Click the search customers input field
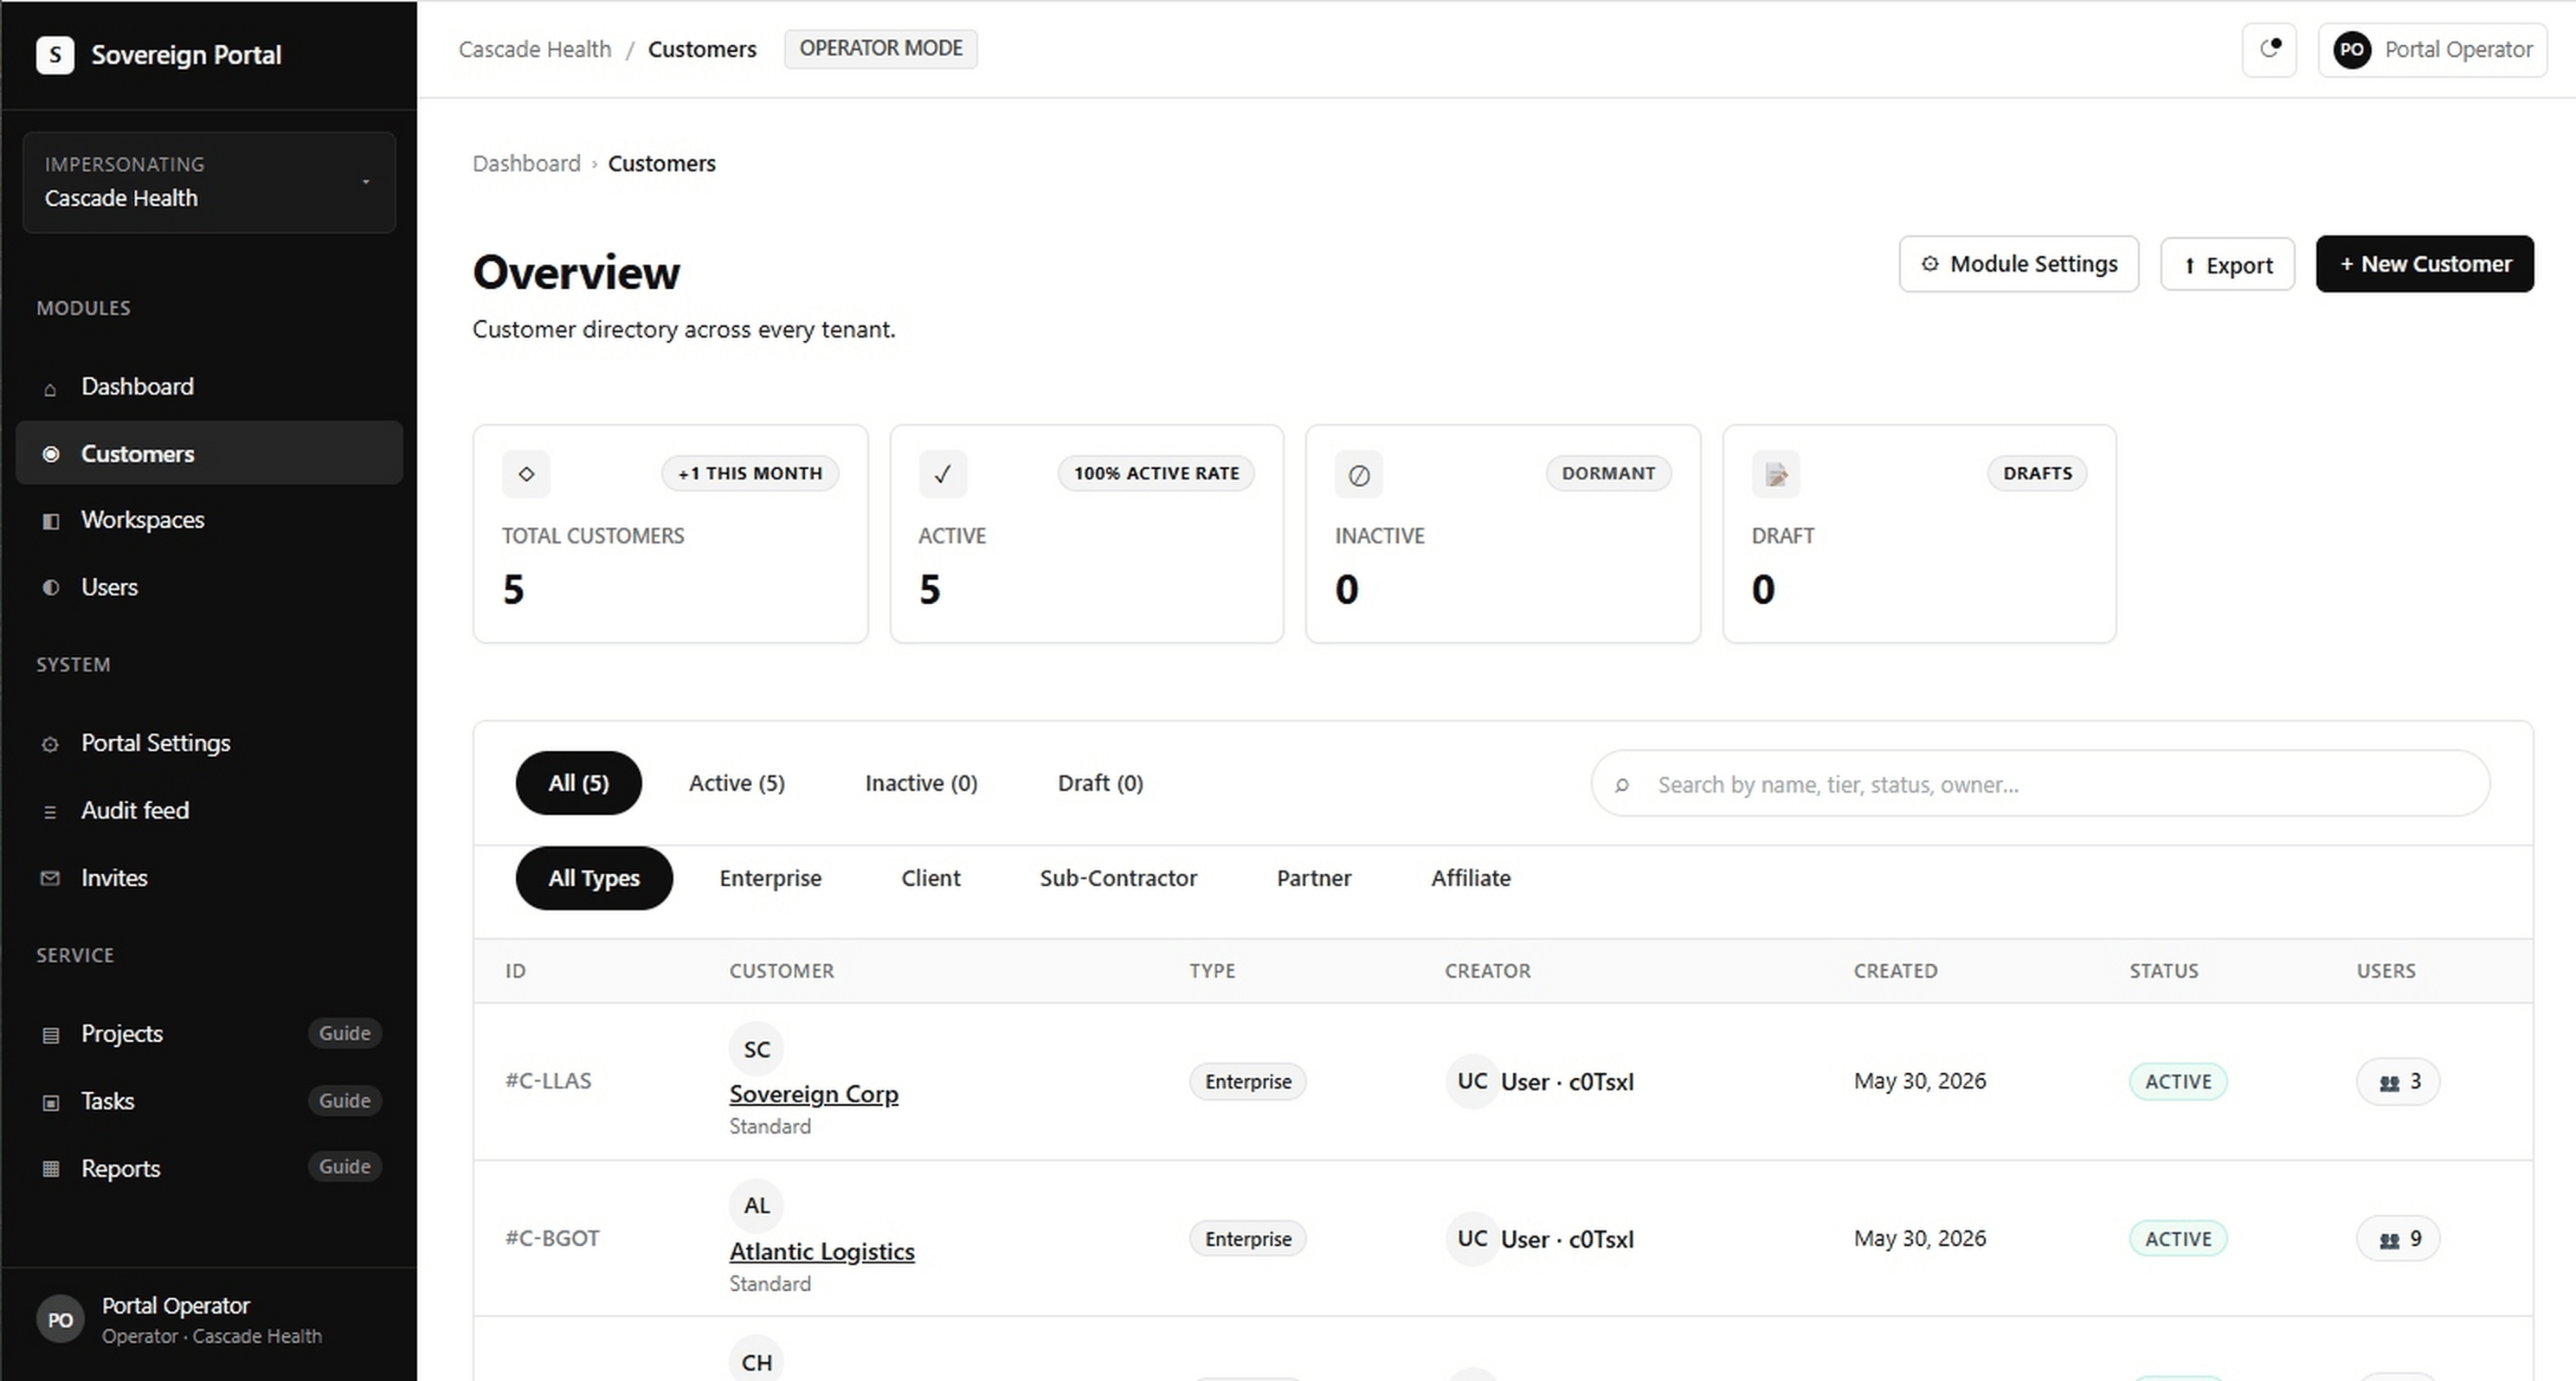 pyautogui.click(x=2040, y=784)
